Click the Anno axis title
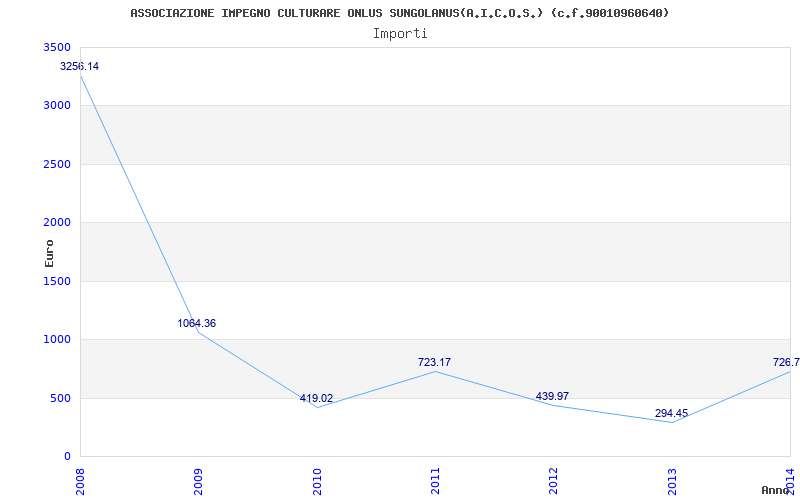The height and width of the screenshot is (500, 800). 776,490
